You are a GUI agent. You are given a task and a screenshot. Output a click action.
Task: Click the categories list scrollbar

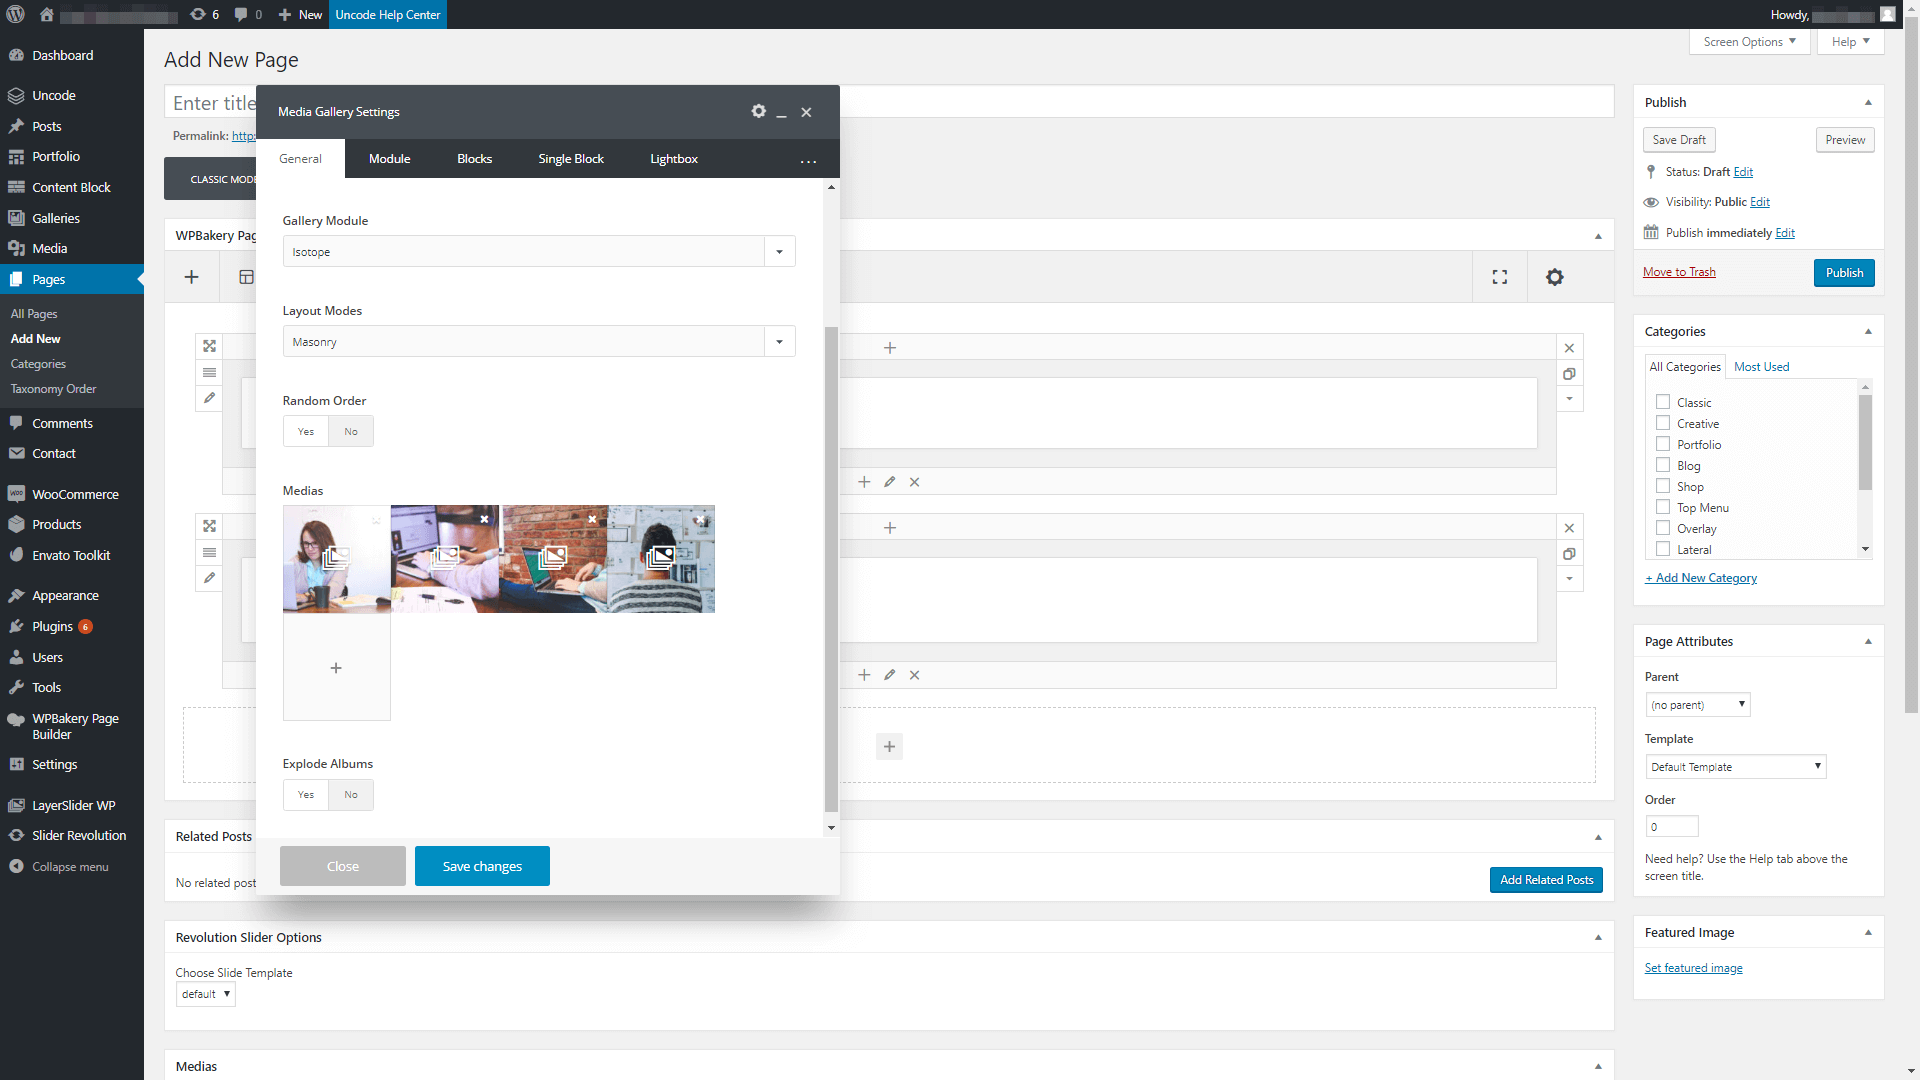point(1865,442)
